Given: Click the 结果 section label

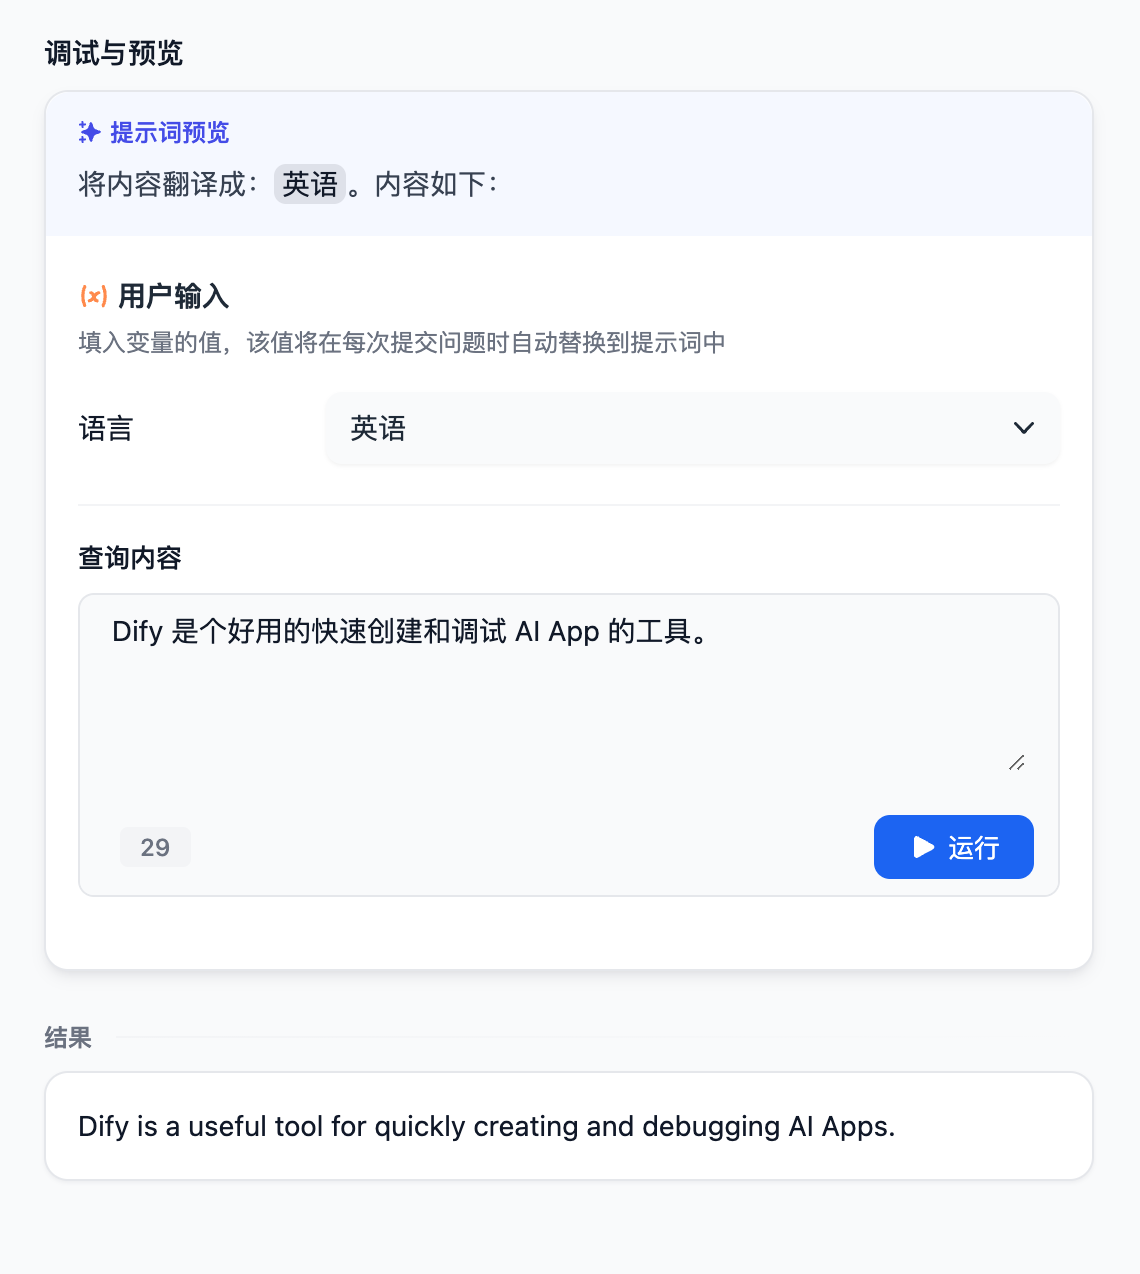Looking at the screenshot, I should click(x=68, y=1038).
